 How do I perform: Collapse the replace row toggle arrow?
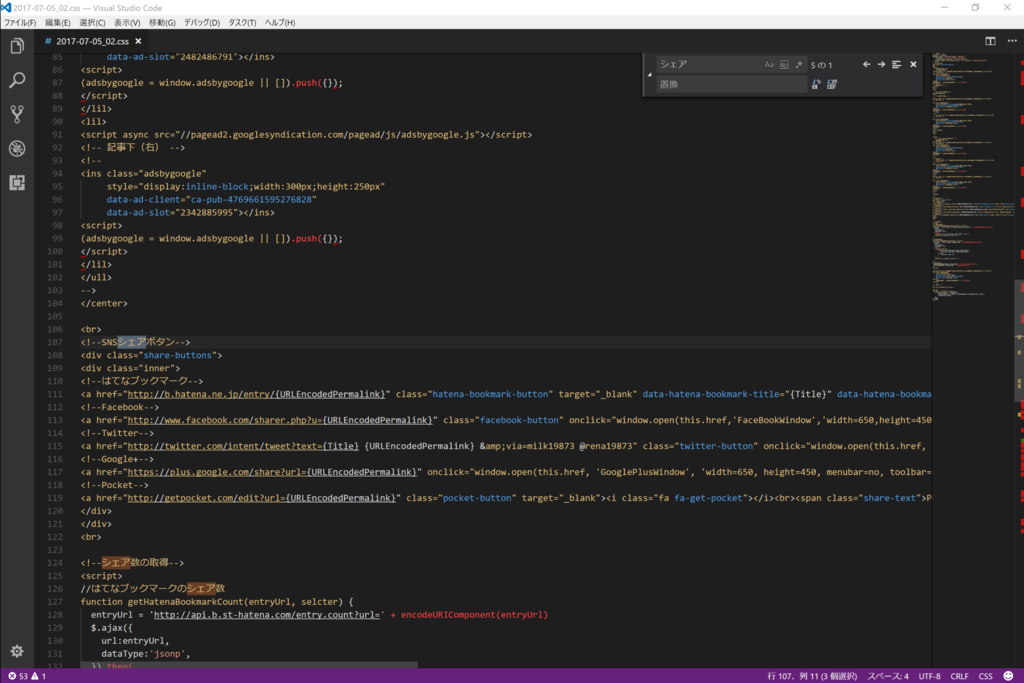click(x=649, y=74)
